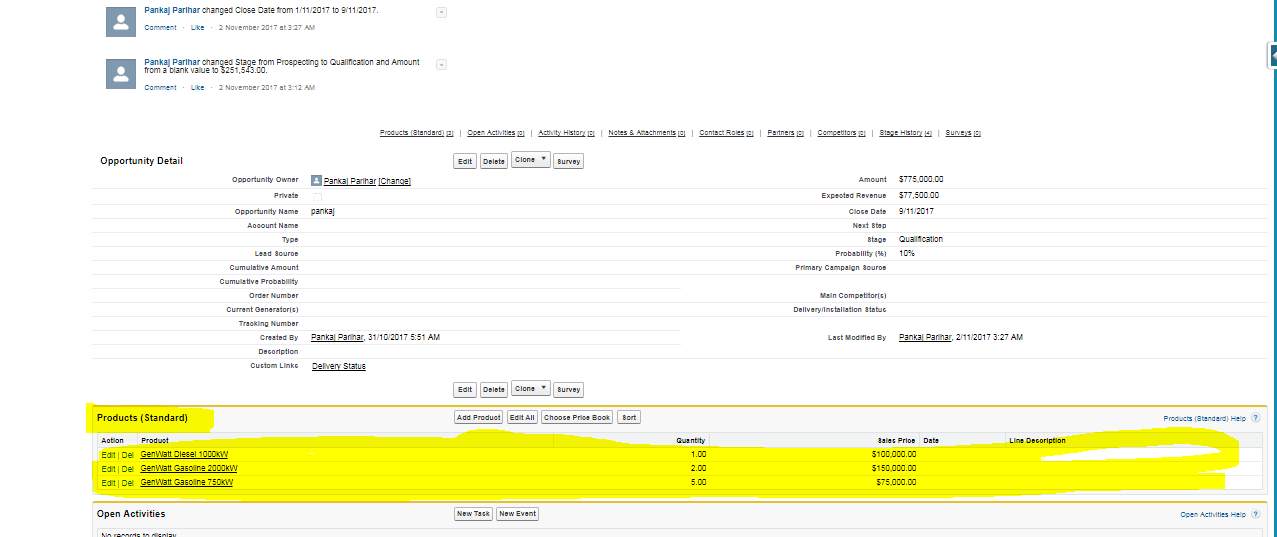This screenshot has width=1277, height=537.
Task: Expand the top Clone dropdown button
Action: 530,160
